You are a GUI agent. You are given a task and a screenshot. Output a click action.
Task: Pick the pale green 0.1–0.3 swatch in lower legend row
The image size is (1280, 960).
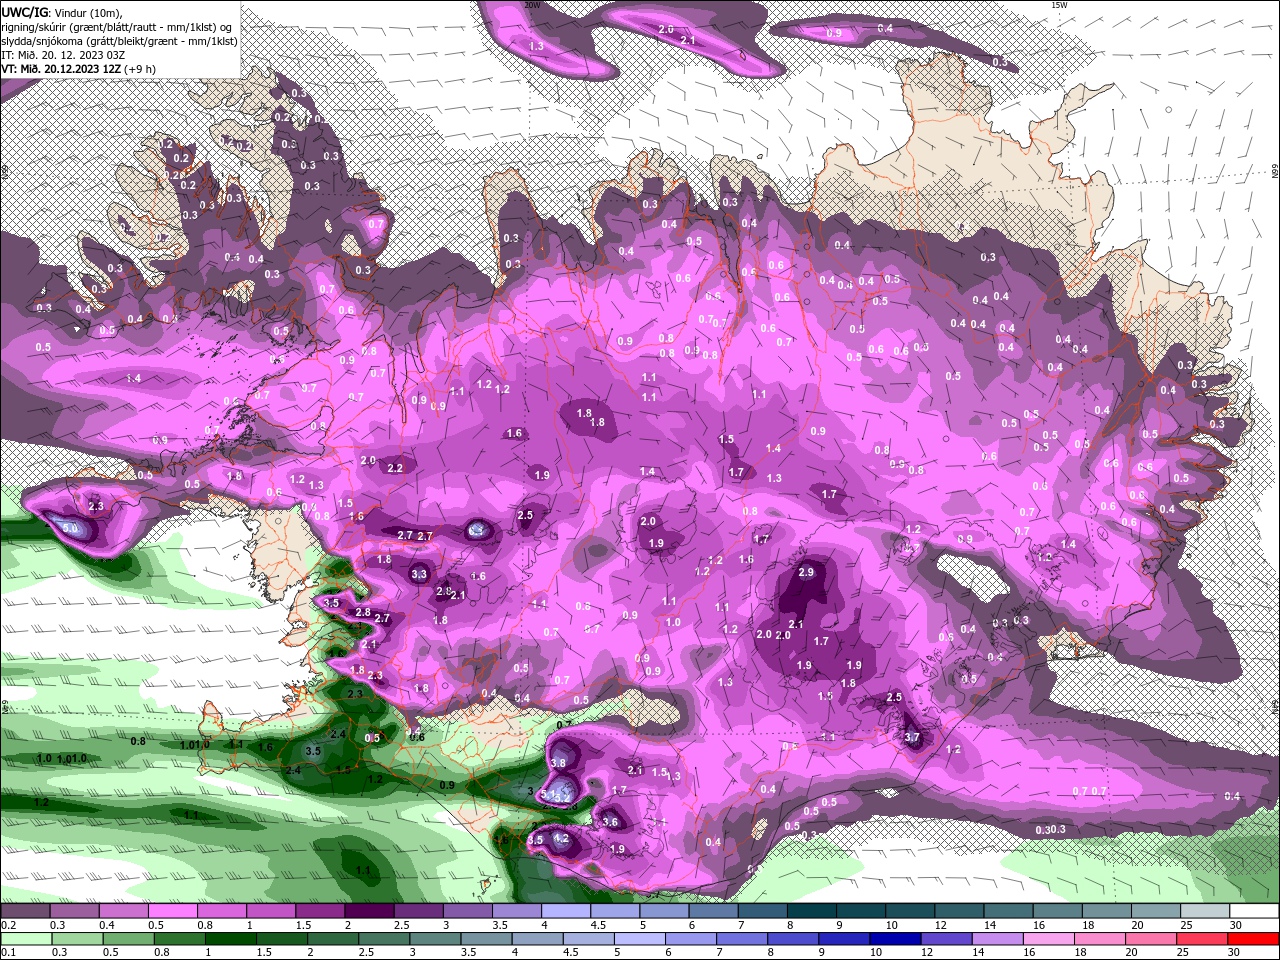pyautogui.click(x=26, y=939)
